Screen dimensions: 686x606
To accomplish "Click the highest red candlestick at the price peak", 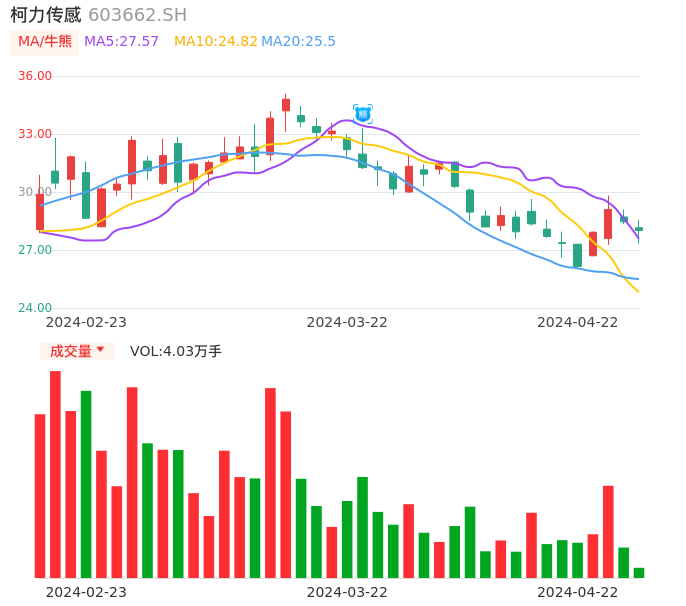I will pyautogui.click(x=286, y=105).
